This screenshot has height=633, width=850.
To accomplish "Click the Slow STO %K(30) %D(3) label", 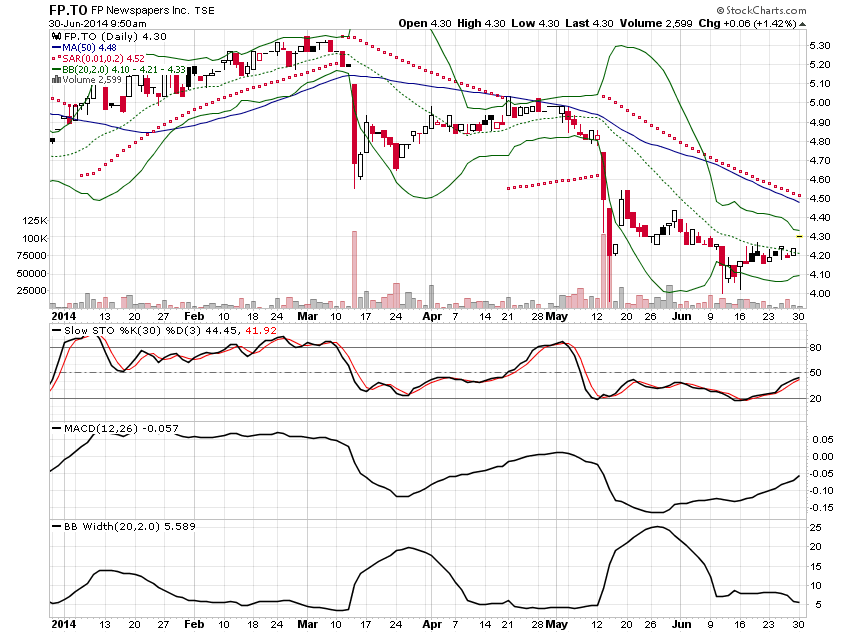I will coord(135,330).
